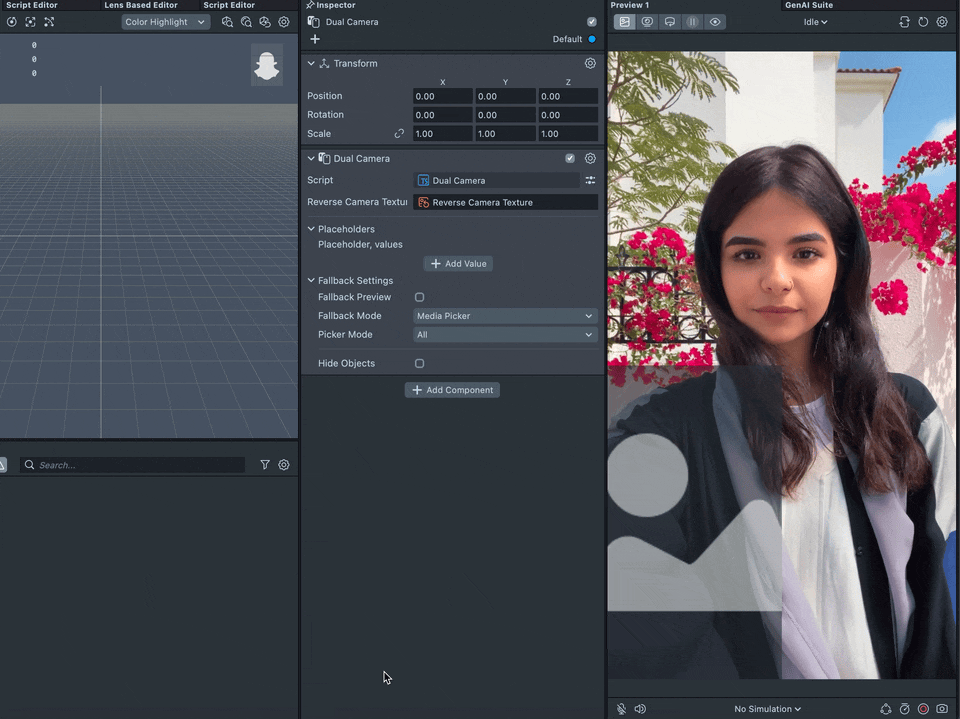Screen dimensions: 960x719
Task: Start recording with the red record button
Action: click(923, 709)
